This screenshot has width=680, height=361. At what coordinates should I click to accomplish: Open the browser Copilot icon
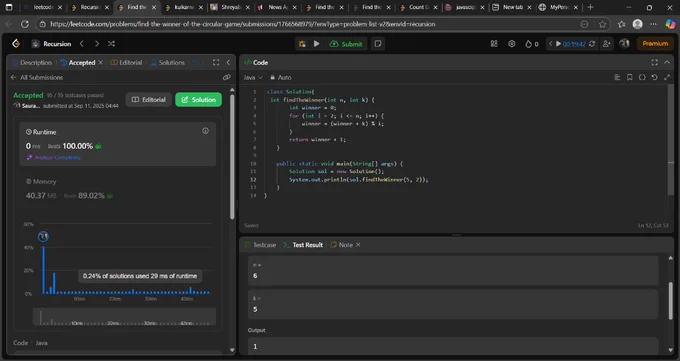point(670,24)
